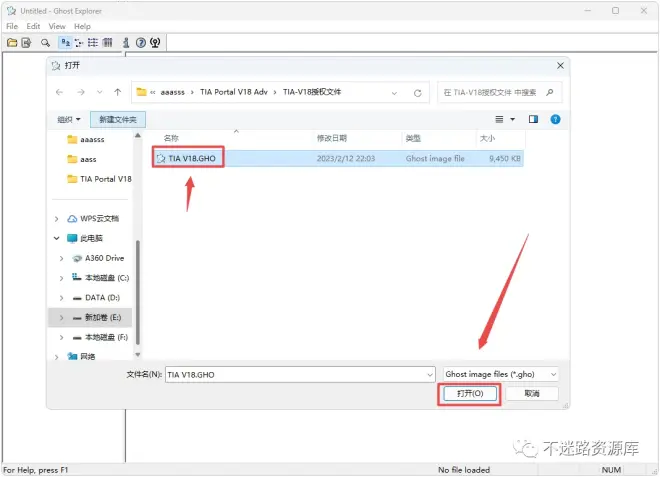Open recent locations dropdown arrow
The height and width of the screenshot is (477, 660).
pyautogui.click(x=99, y=92)
